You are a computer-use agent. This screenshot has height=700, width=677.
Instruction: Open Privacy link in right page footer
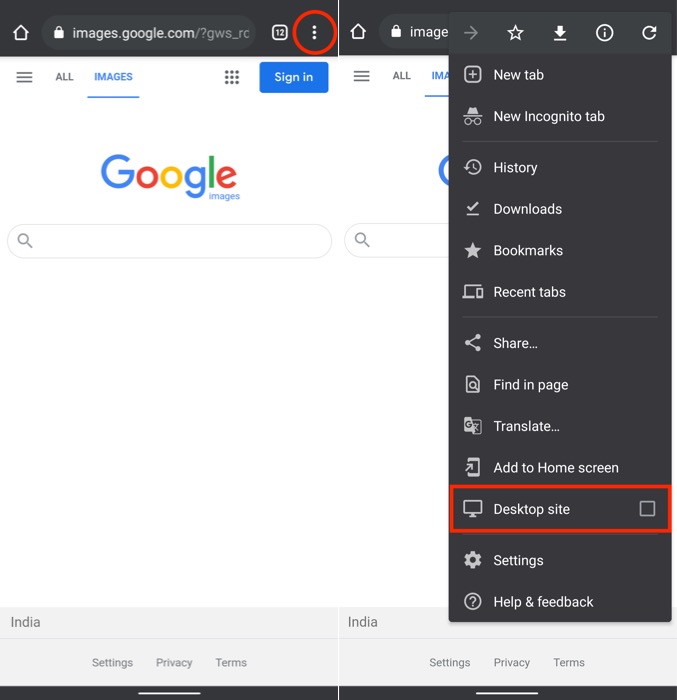(512, 662)
